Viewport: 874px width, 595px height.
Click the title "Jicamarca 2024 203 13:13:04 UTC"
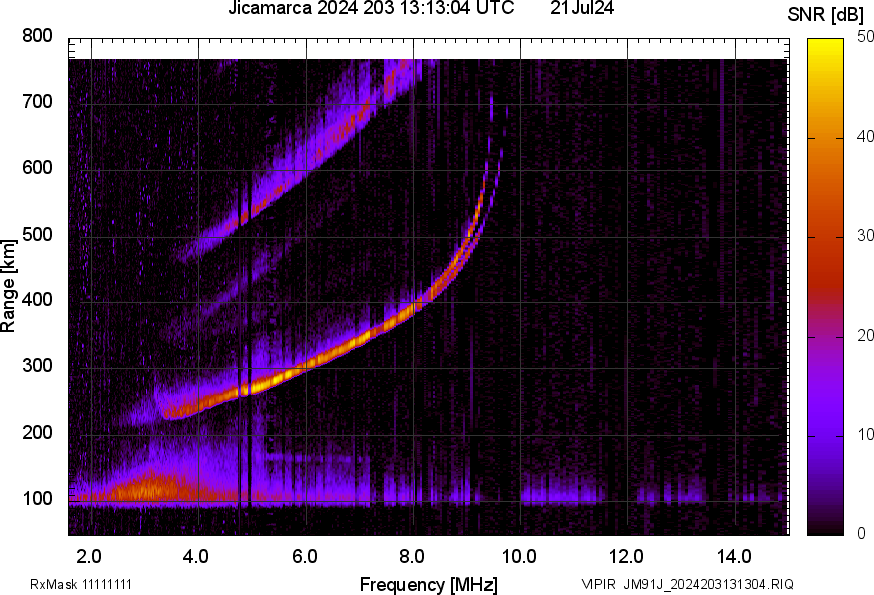[371, 8]
